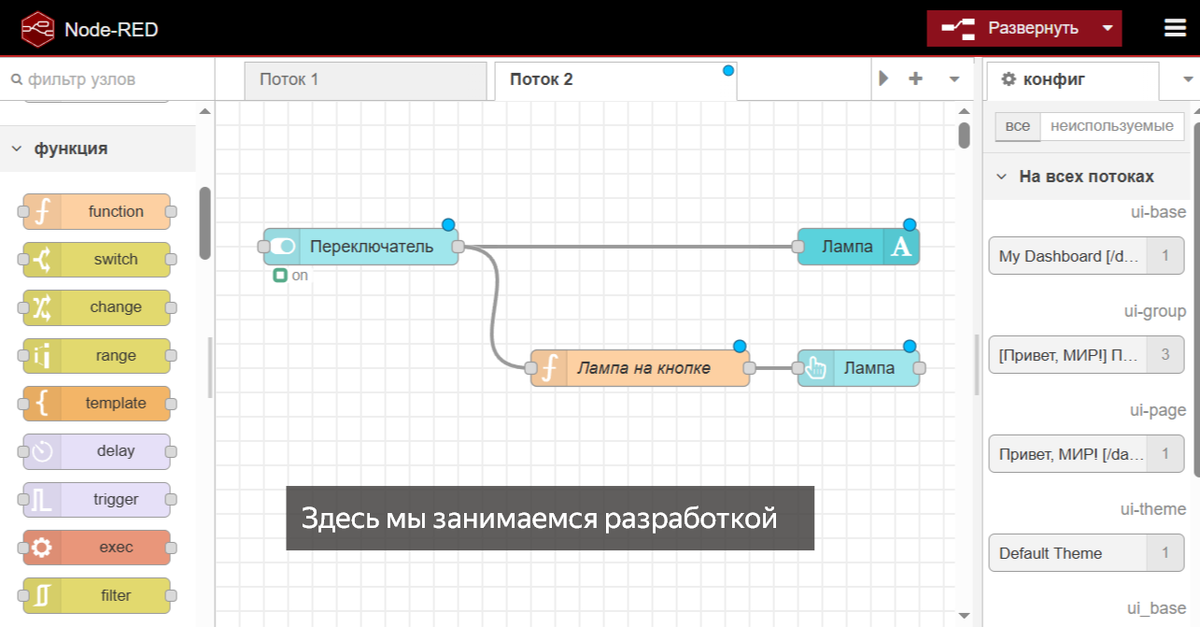Click the ui-page section label
The image size is (1200, 627).
pyautogui.click(x=1157, y=410)
